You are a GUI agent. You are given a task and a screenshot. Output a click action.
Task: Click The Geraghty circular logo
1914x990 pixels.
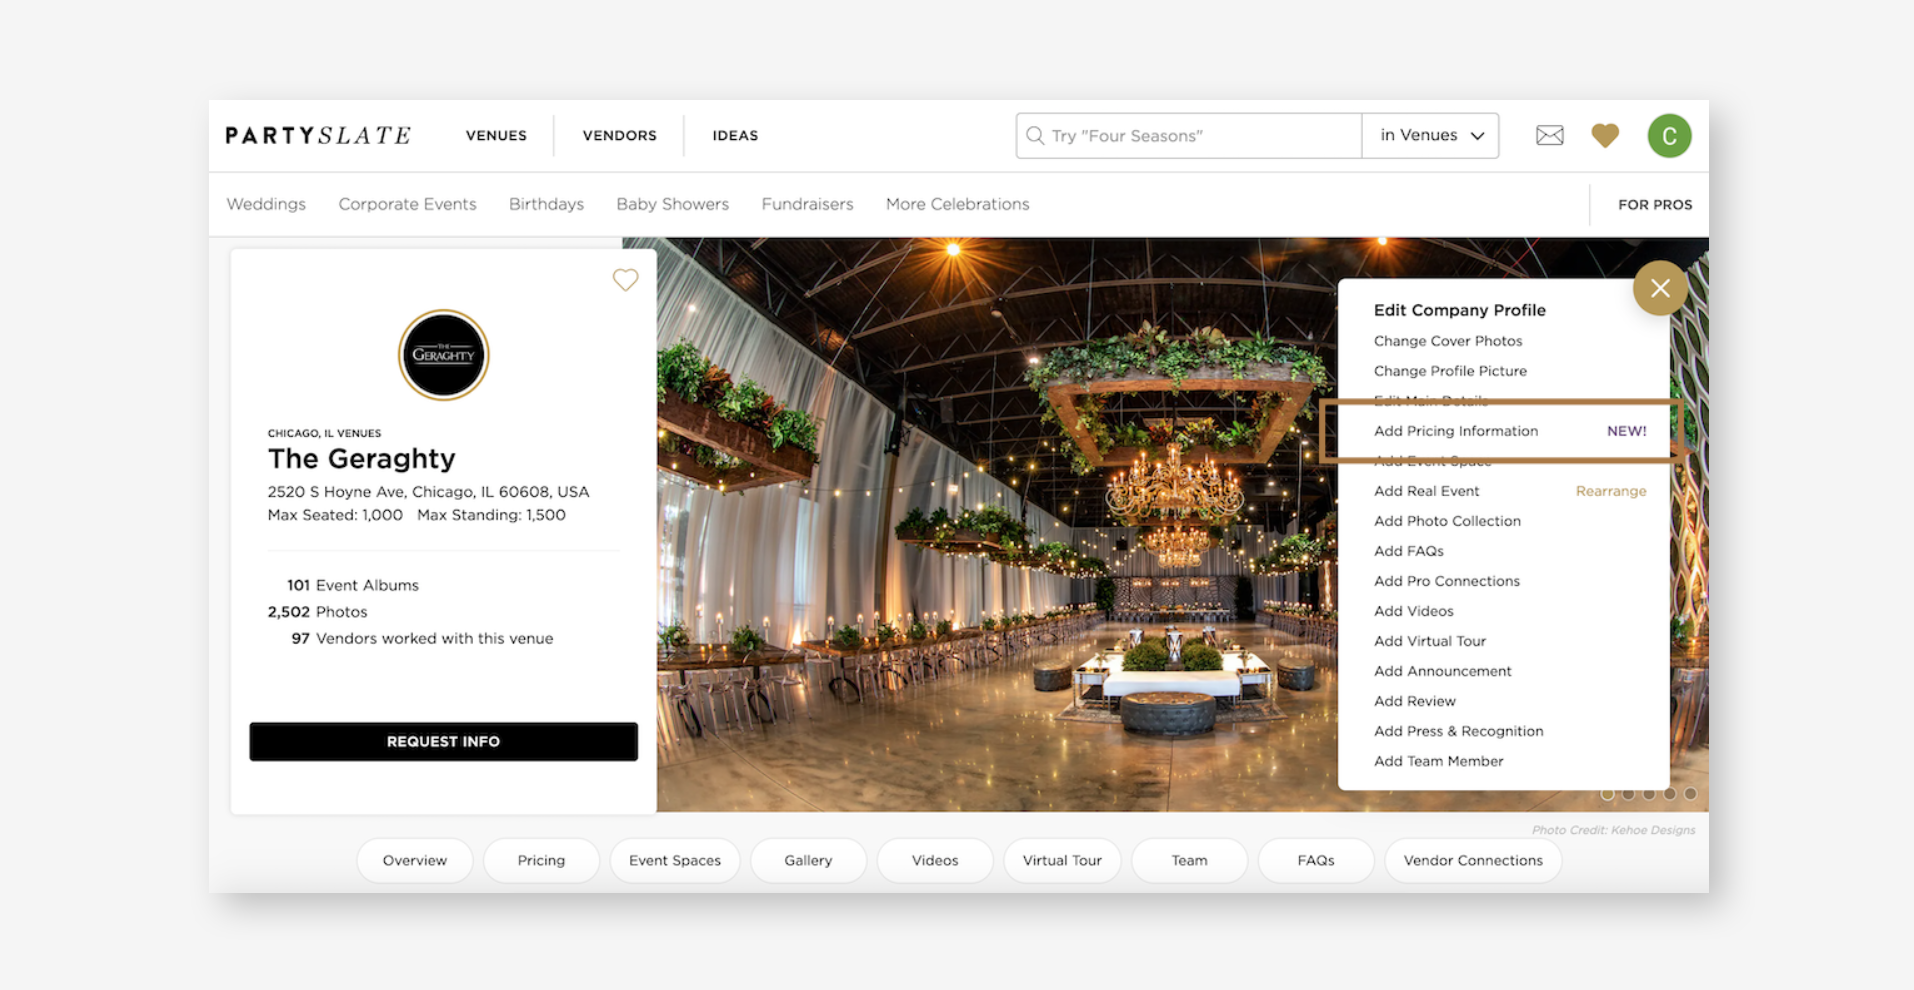click(443, 355)
